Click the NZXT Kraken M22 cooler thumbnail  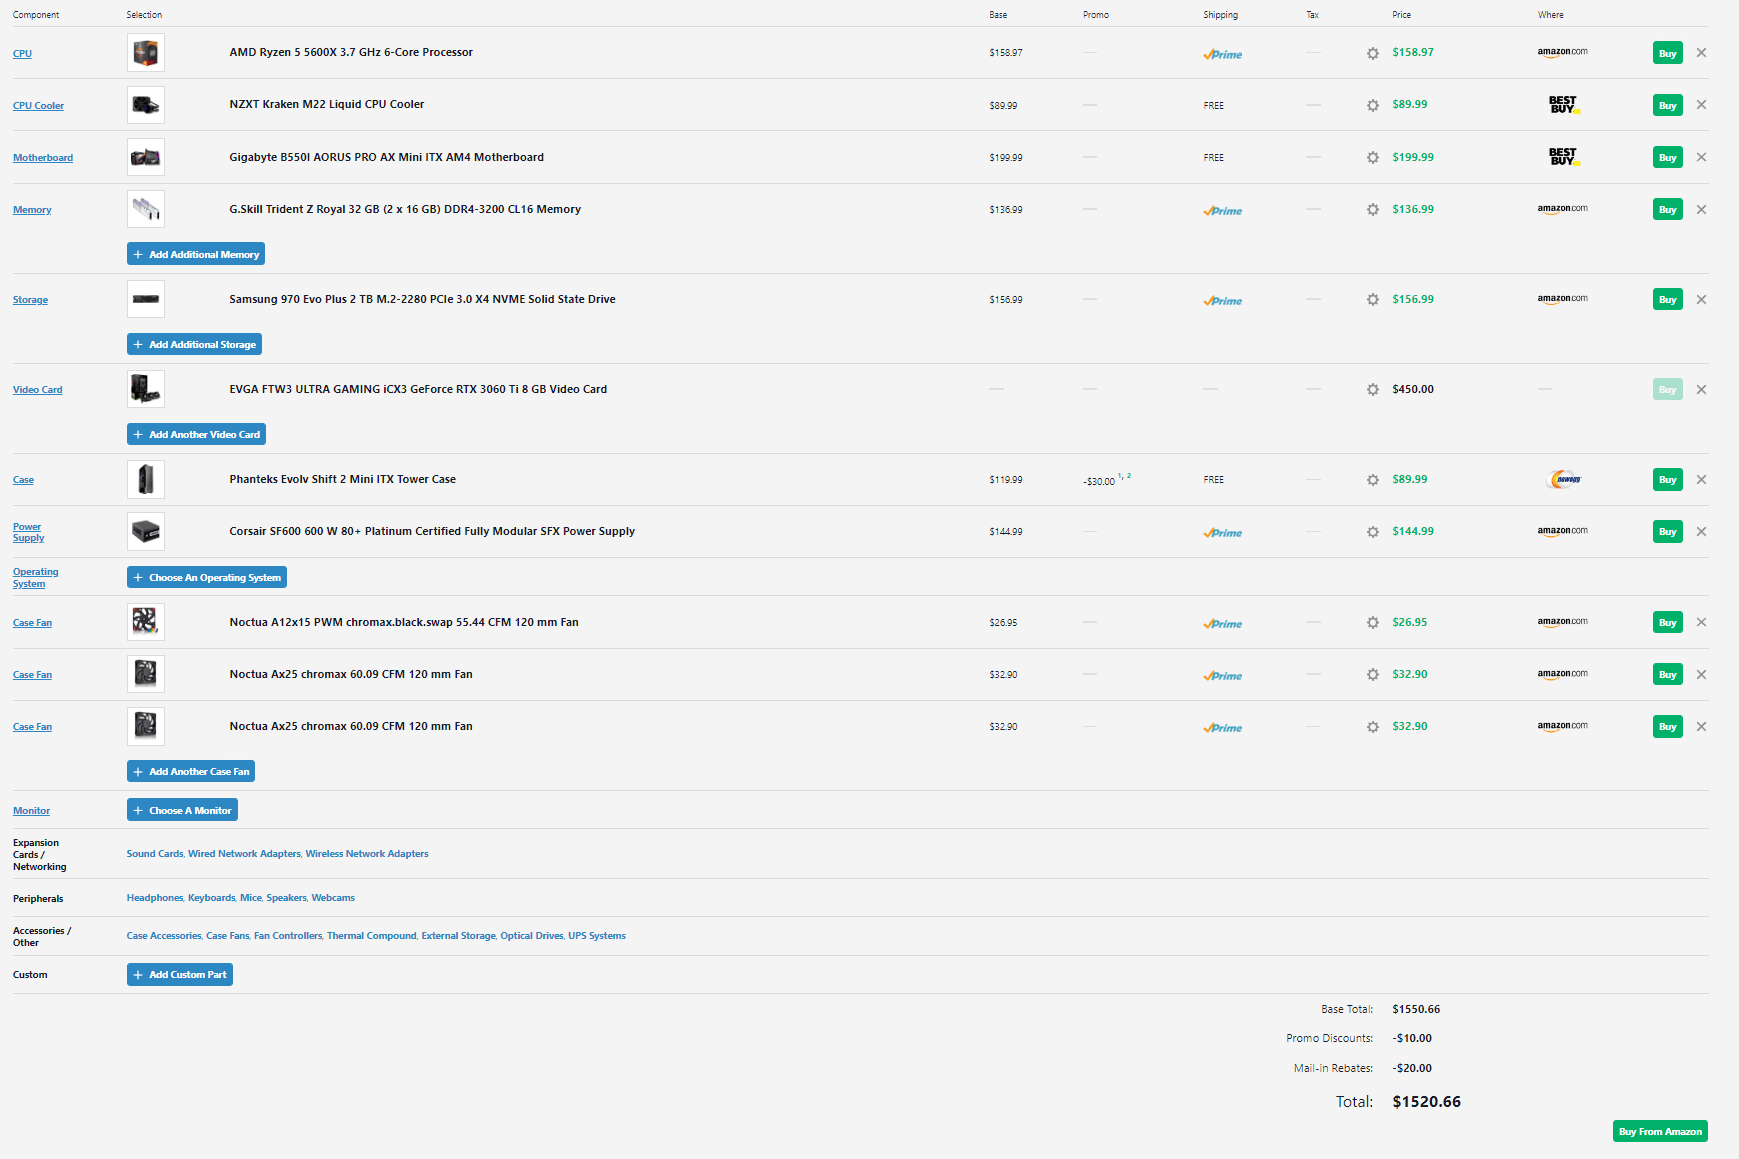(x=146, y=105)
